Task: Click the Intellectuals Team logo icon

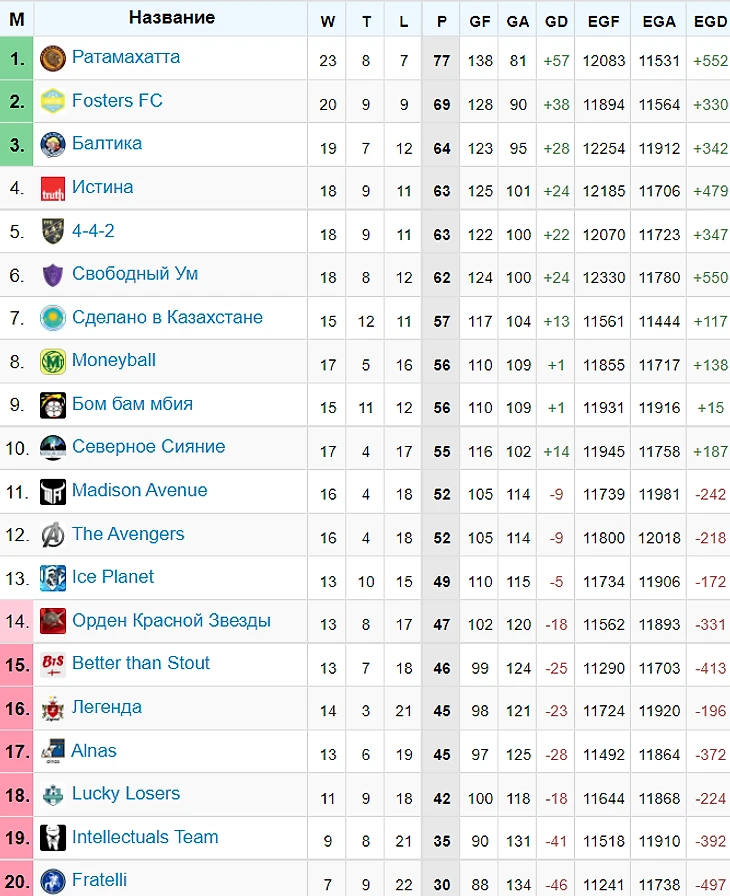Action: click(x=53, y=838)
